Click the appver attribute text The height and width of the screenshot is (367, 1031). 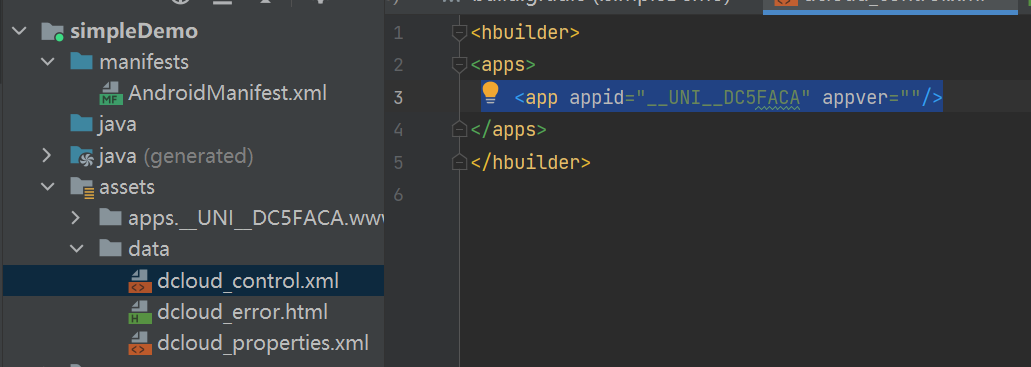click(855, 98)
